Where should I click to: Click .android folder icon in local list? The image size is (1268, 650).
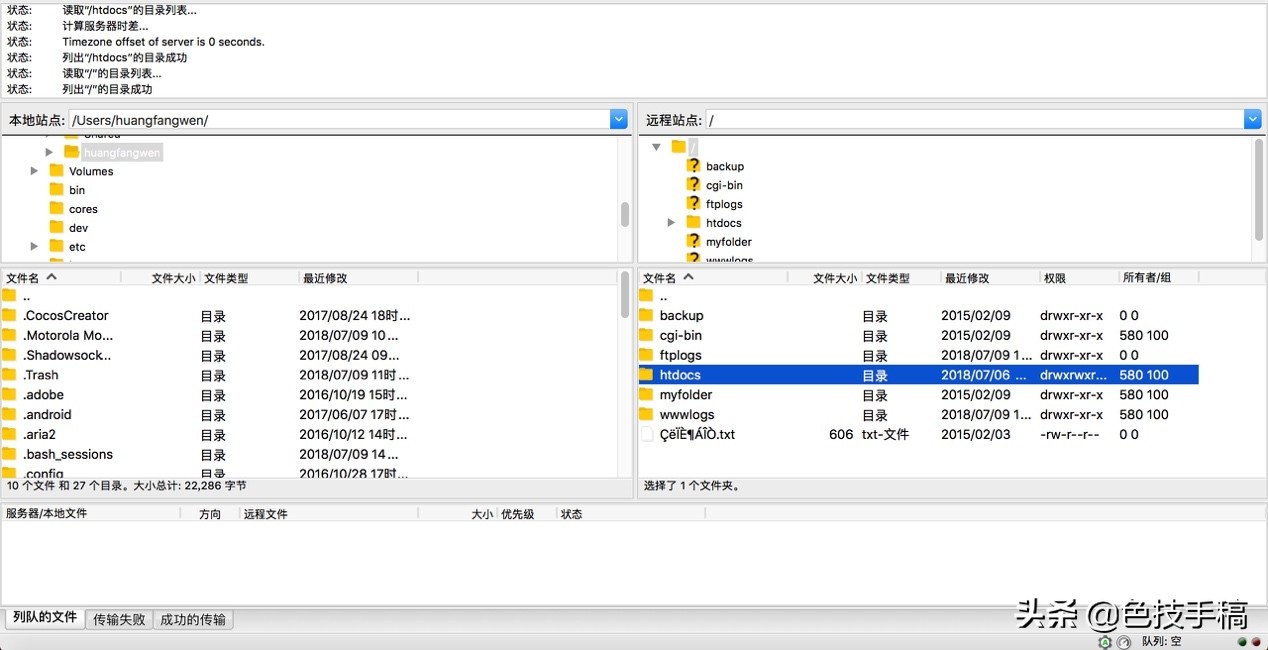coord(9,414)
